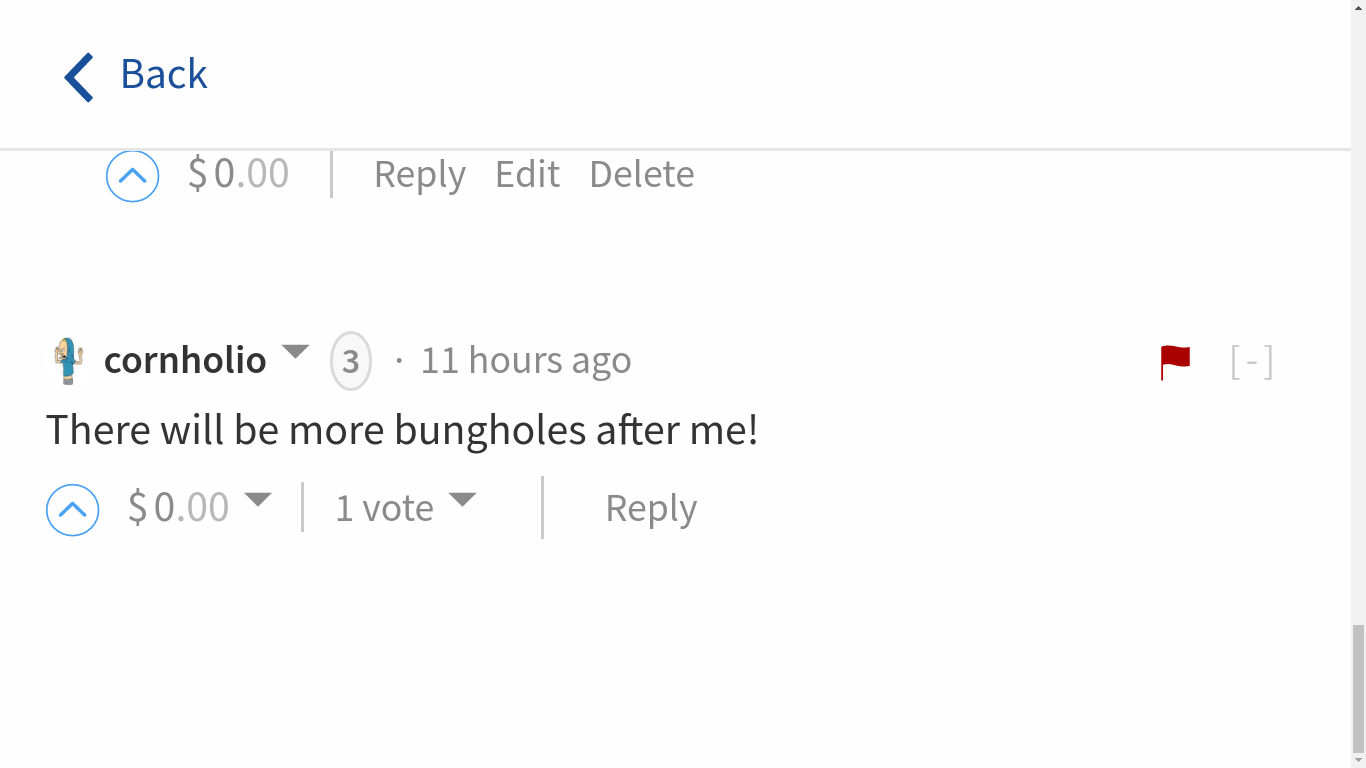Click the badge showing 3 next to cornholio
Viewport: 1366px width, 768px height.
[350, 360]
